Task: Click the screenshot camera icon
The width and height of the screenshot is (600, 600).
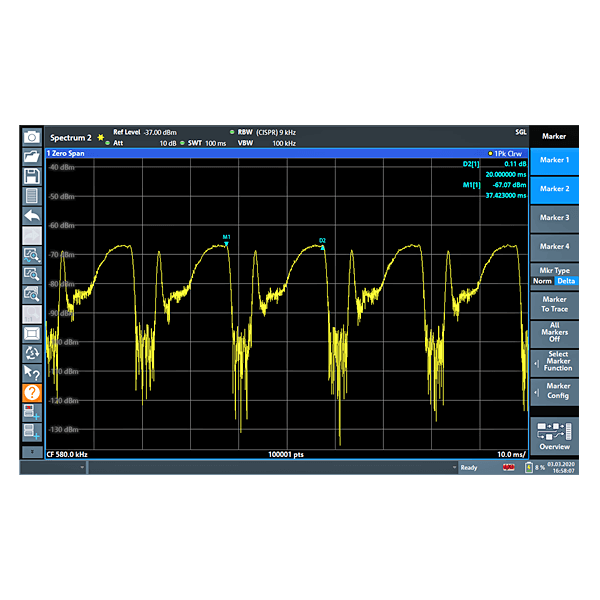Action: coord(31,136)
